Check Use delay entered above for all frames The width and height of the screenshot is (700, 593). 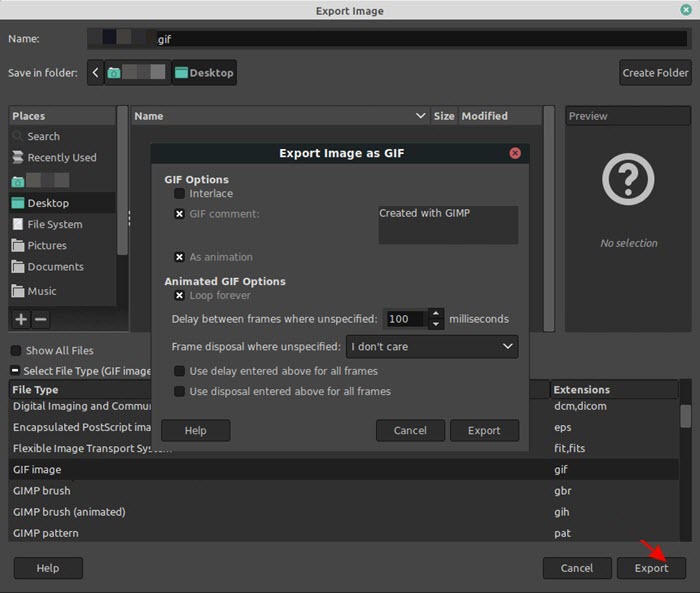(x=179, y=371)
